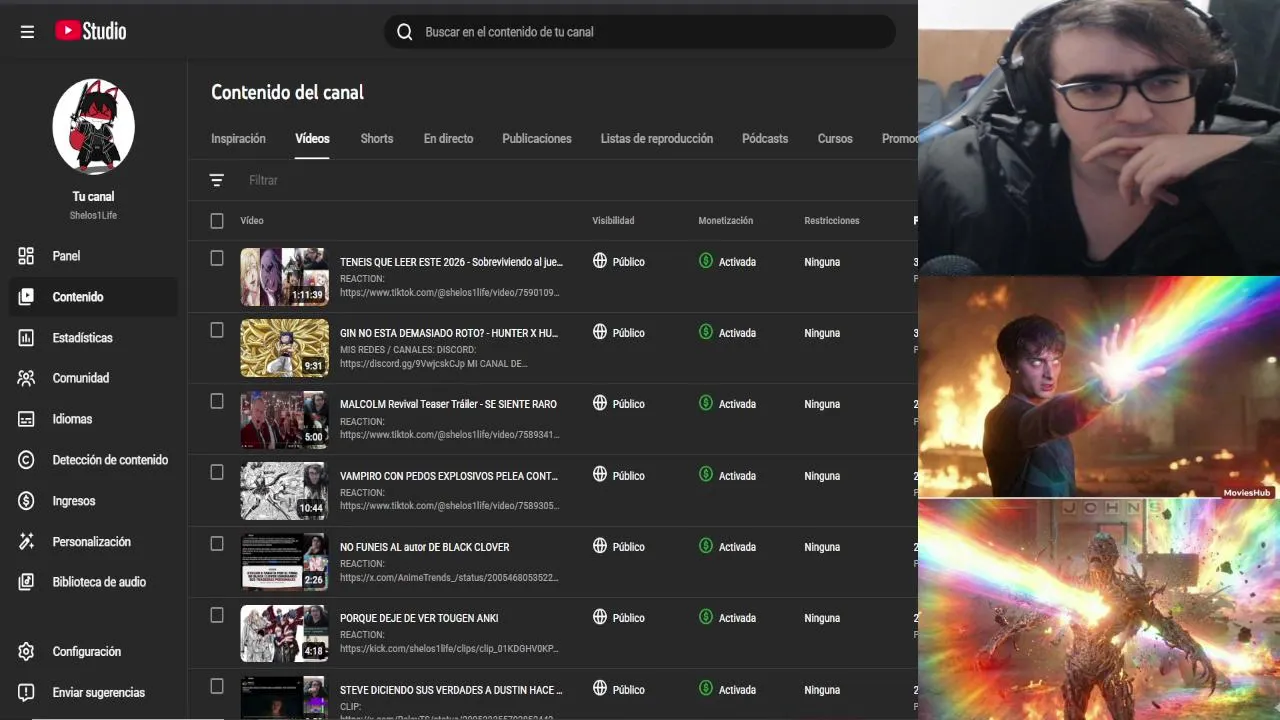1280x720 pixels.
Task: Click the magnifier icon in the search bar
Action: coord(405,32)
